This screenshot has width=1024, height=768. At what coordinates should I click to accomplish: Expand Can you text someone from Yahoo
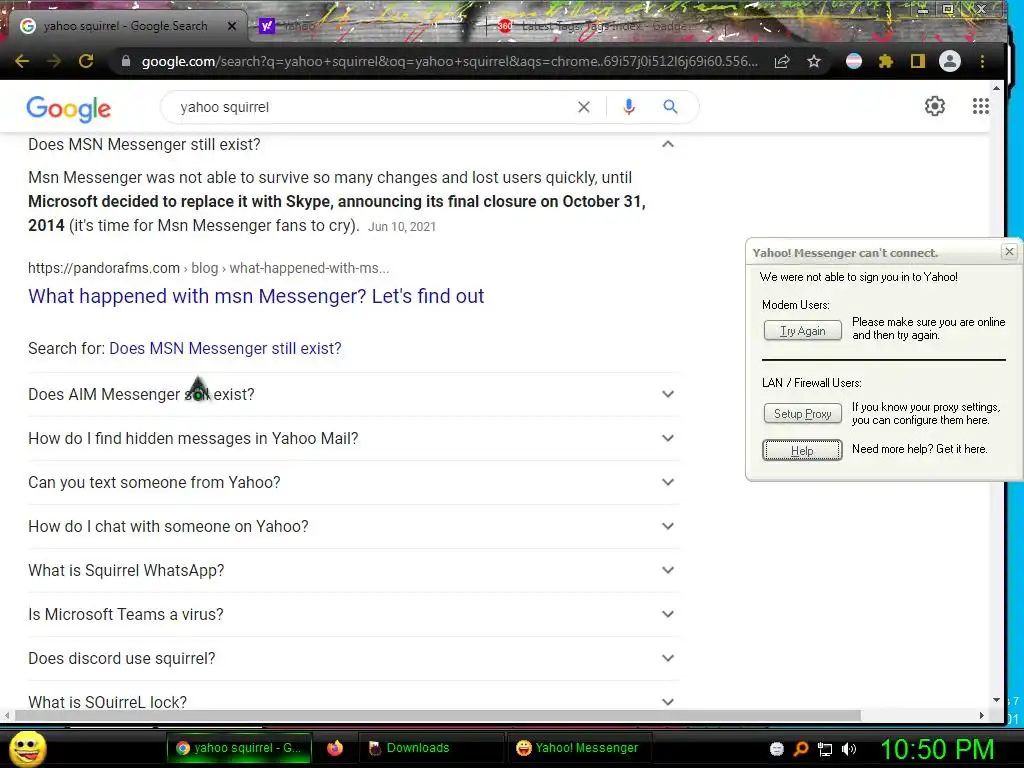353,482
